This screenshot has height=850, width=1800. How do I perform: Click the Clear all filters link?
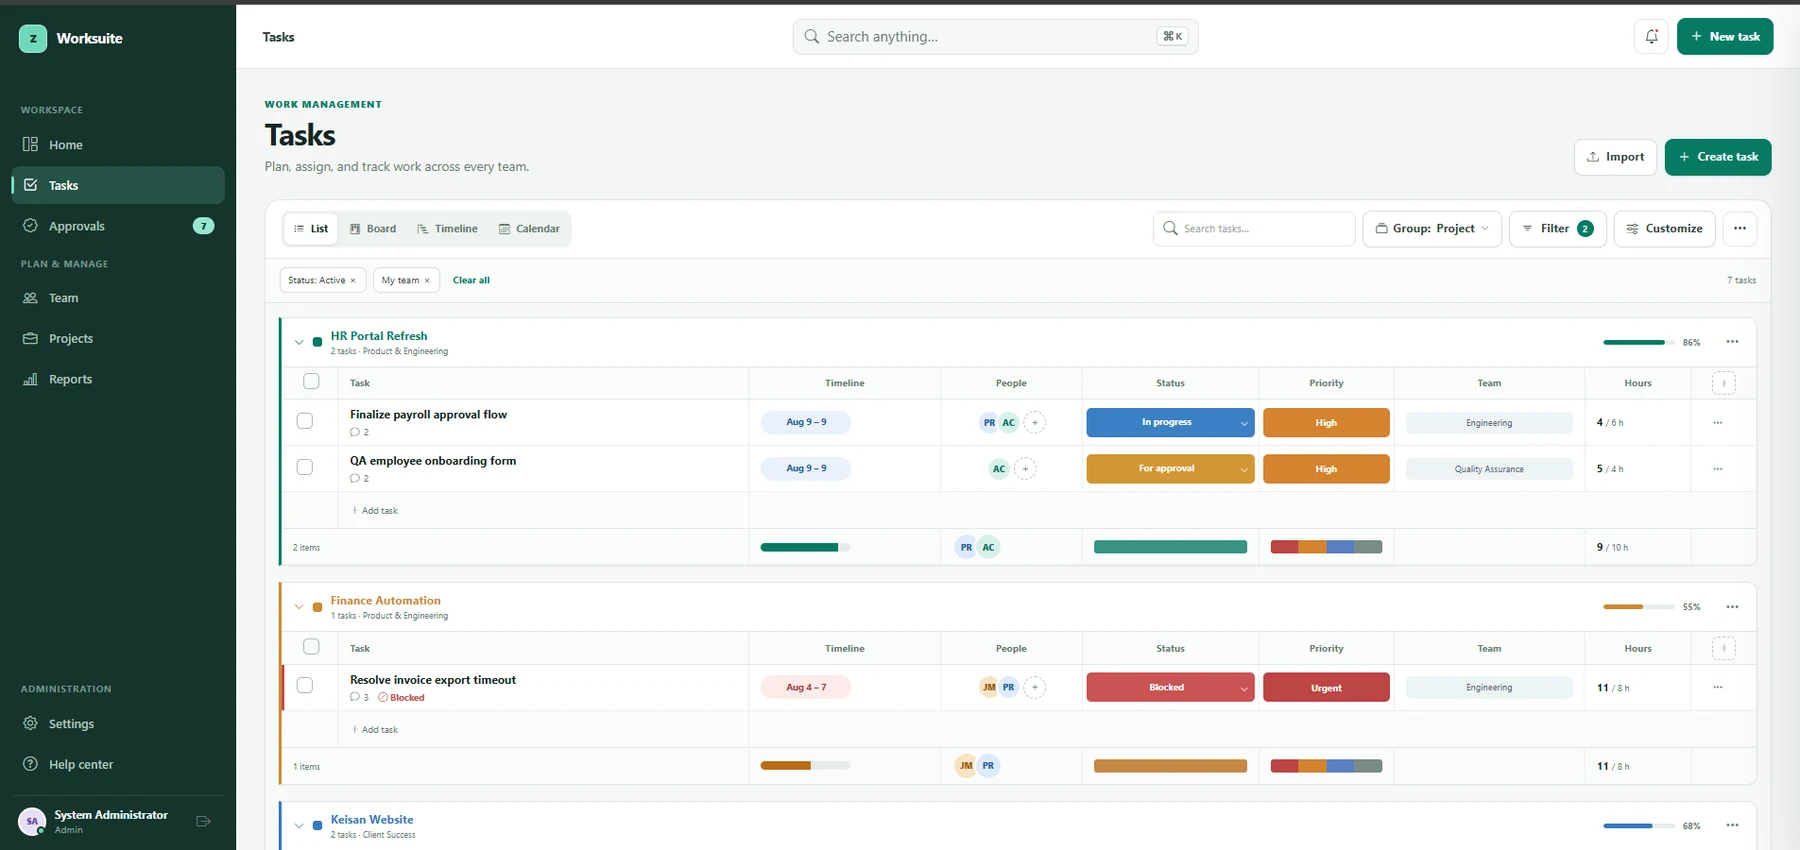[471, 280]
